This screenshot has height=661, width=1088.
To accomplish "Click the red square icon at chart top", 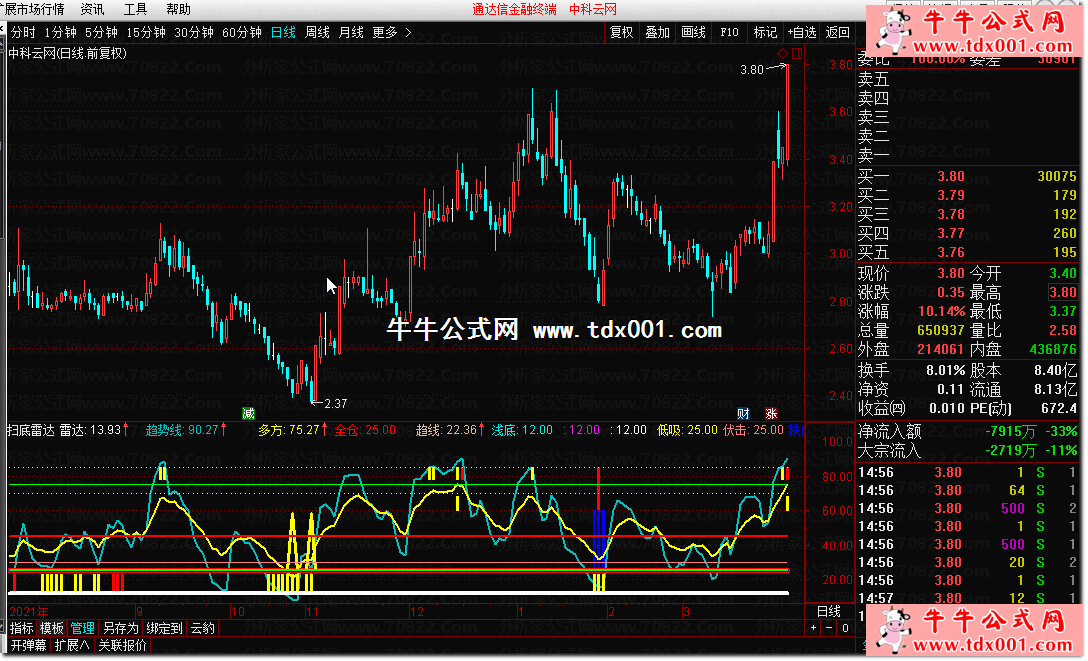I will 796,53.
